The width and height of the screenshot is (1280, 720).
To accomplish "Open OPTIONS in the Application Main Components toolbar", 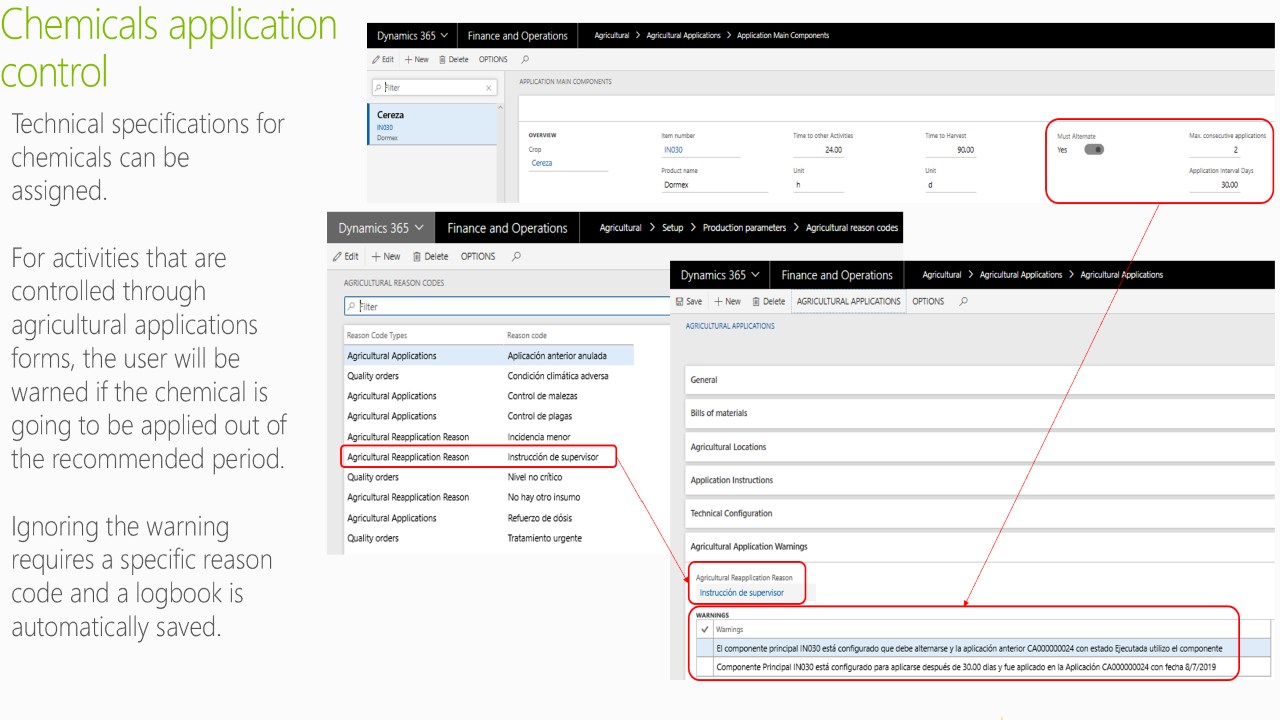I will [x=493, y=60].
